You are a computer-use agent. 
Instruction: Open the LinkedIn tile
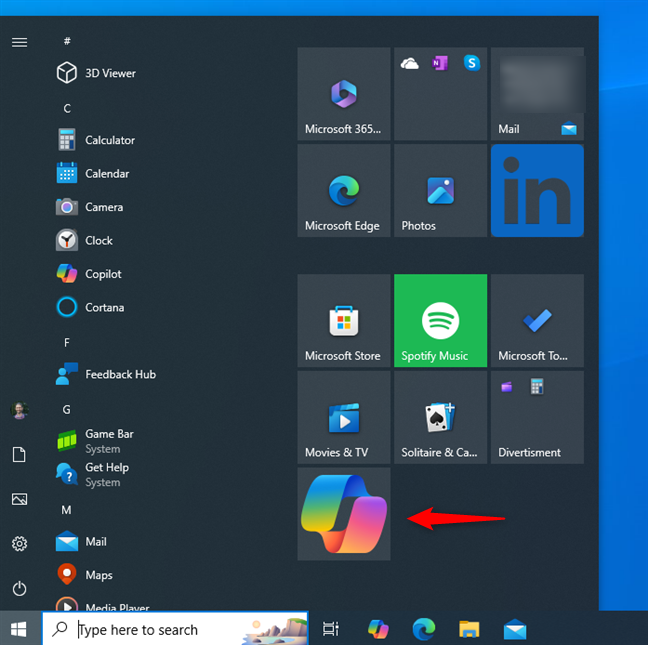coord(537,190)
